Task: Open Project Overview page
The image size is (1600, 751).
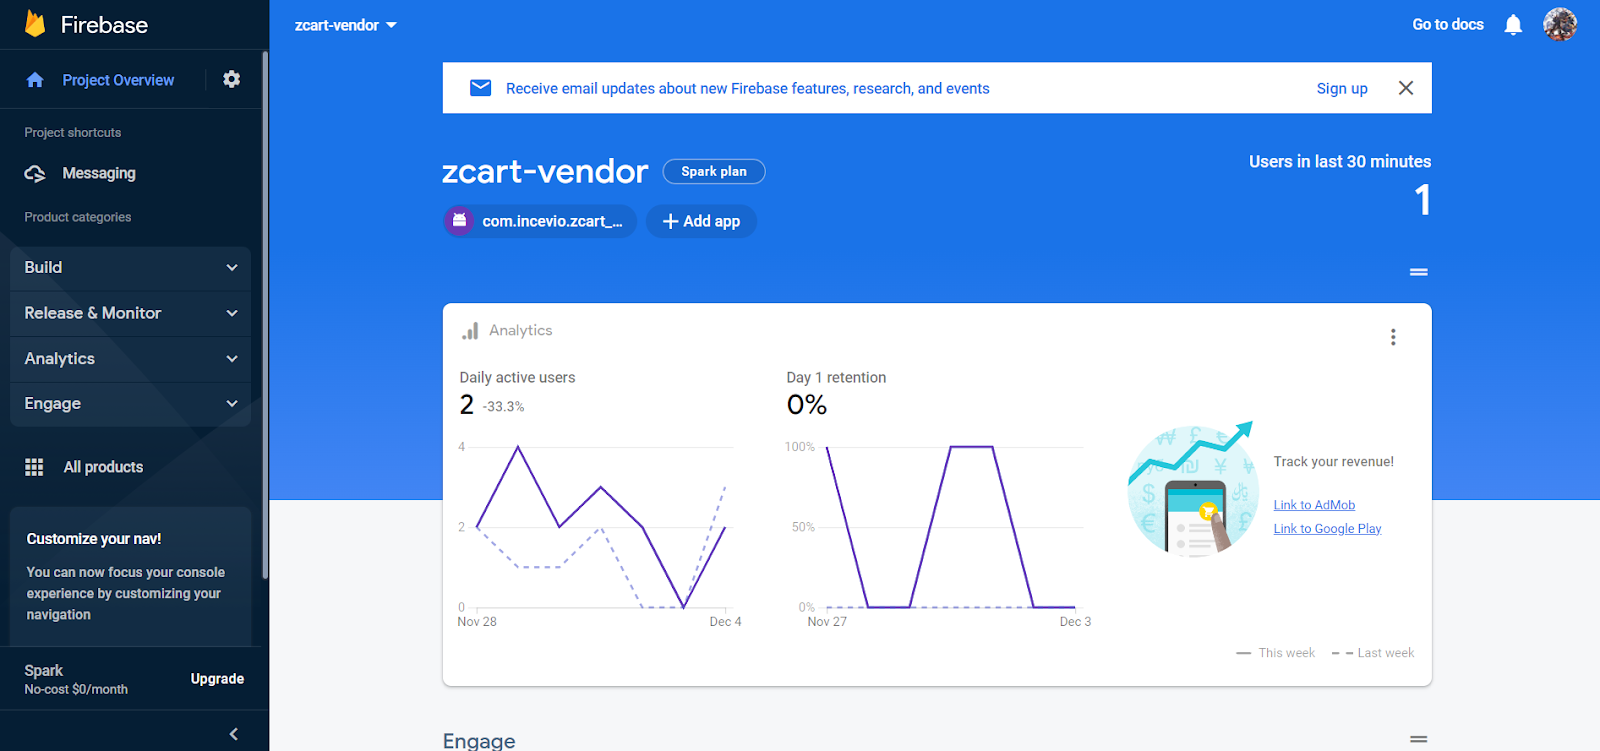Action: [118, 80]
